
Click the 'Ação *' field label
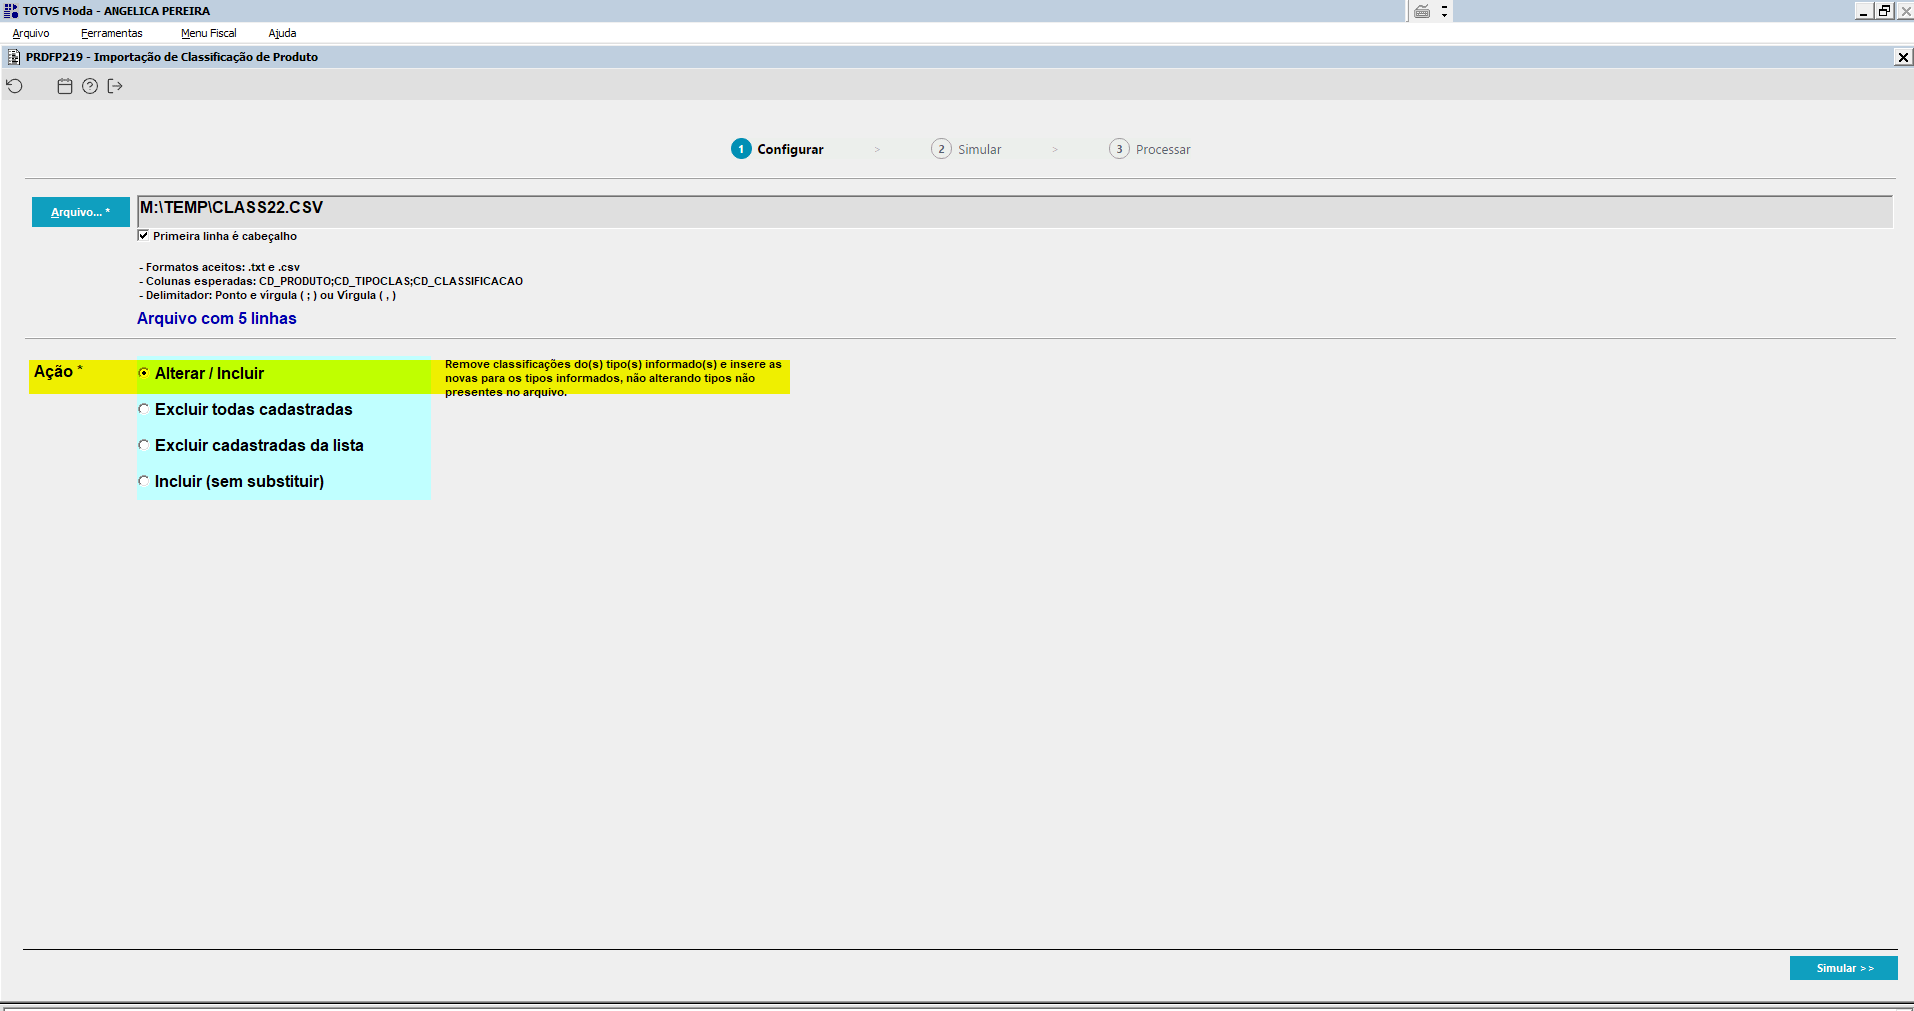coord(58,372)
